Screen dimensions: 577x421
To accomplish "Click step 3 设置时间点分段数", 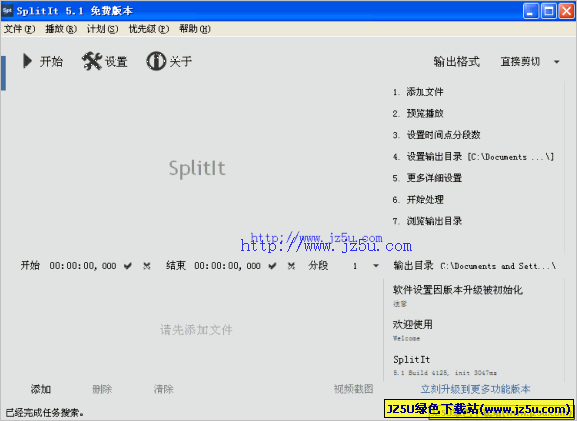I will (x=436, y=135).
